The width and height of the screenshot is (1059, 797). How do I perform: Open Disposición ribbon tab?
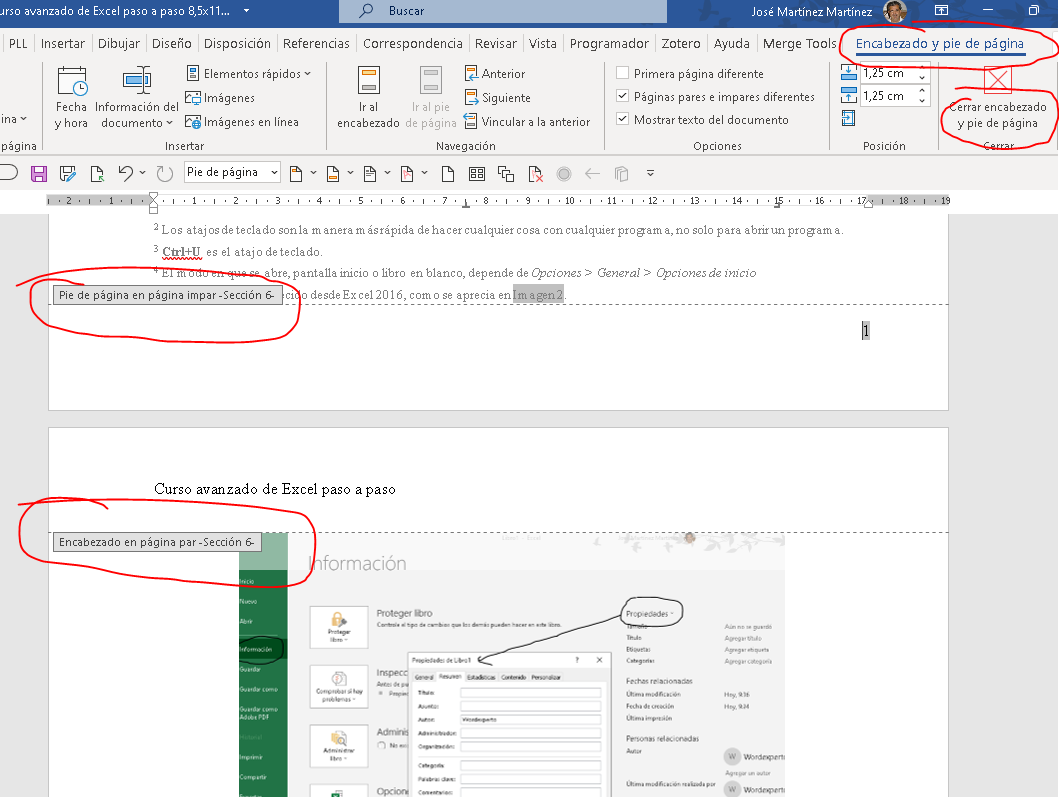point(237,44)
